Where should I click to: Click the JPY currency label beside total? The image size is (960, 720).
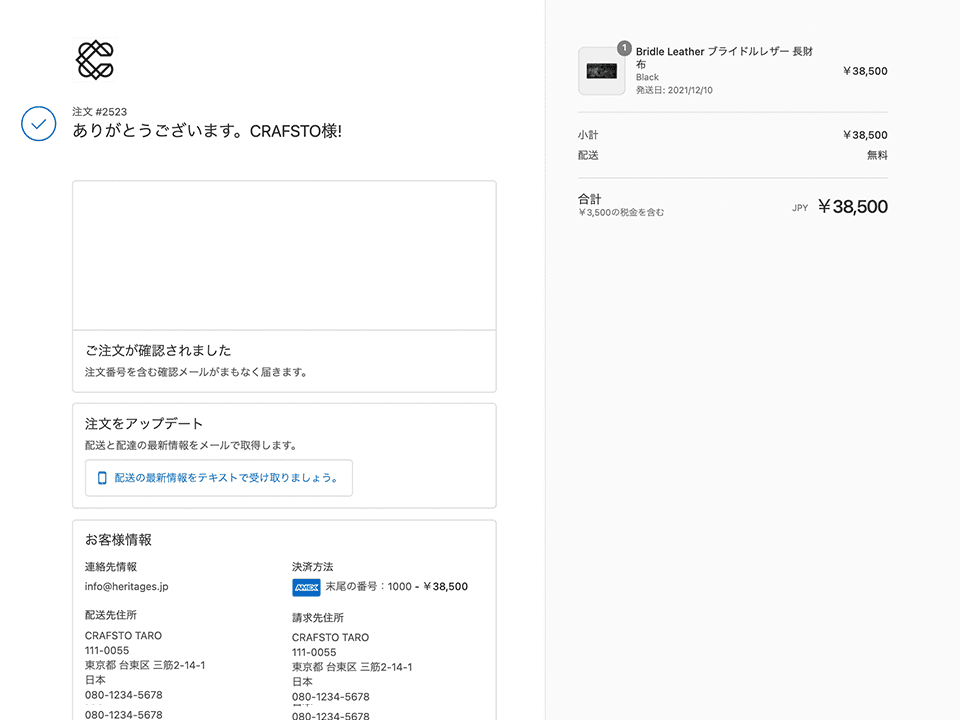pyautogui.click(x=800, y=208)
